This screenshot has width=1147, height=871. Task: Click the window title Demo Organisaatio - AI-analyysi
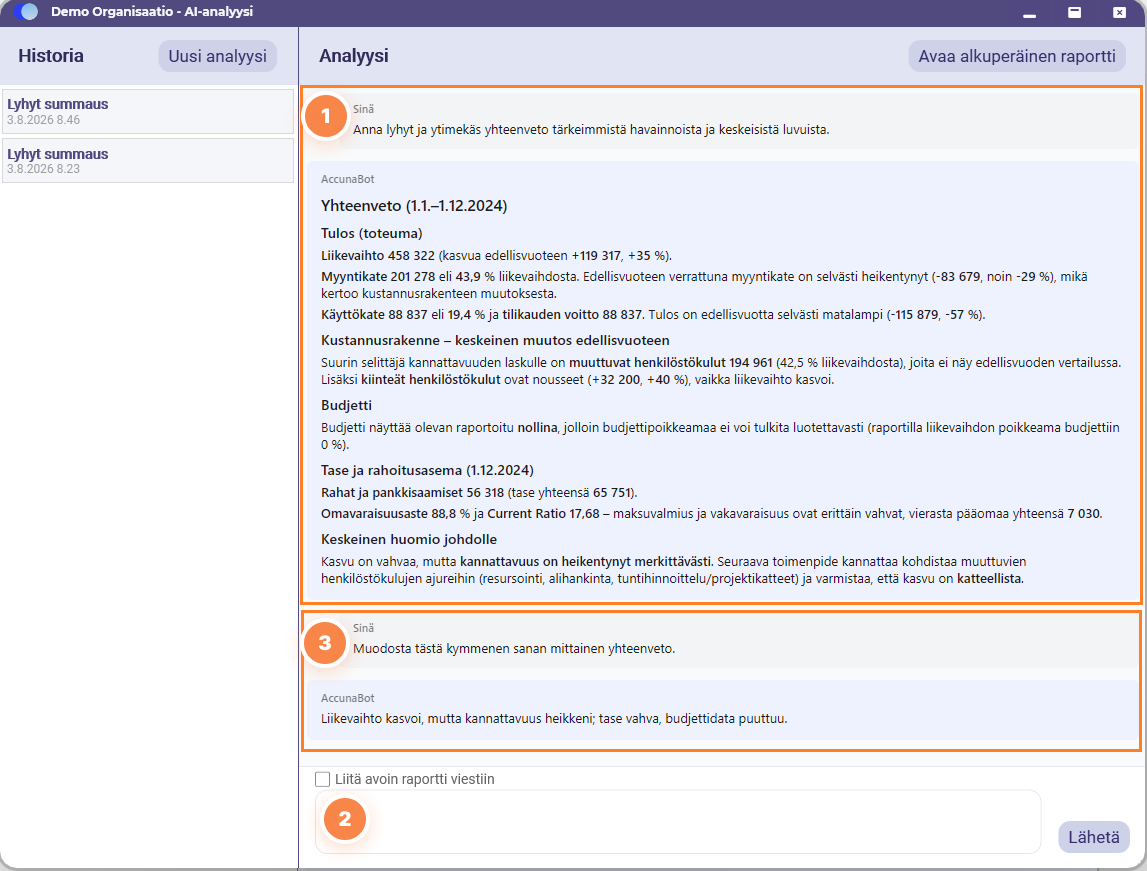(152, 12)
